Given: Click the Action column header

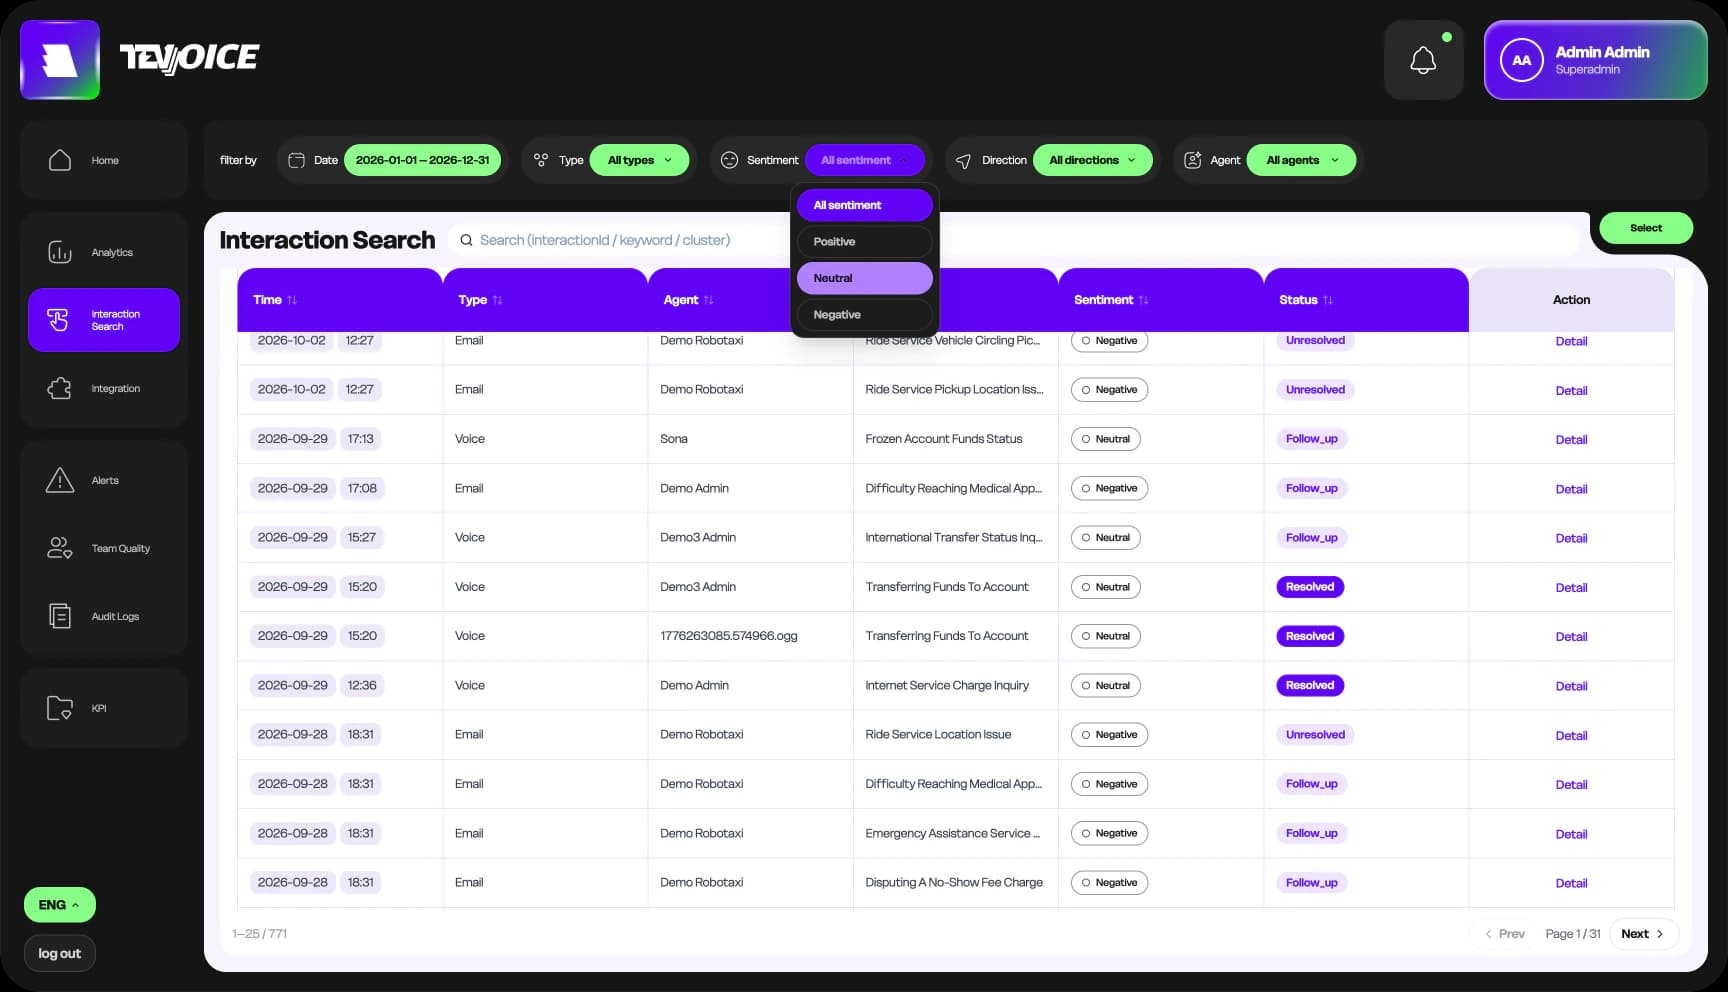Looking at the screenshot, I should point(1571,300).
